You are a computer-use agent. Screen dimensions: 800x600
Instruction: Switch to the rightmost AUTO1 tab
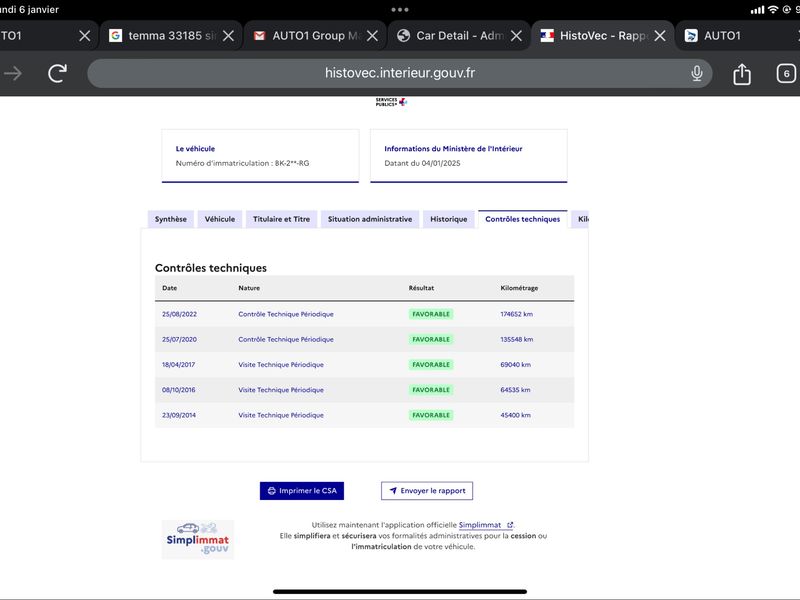737,36
